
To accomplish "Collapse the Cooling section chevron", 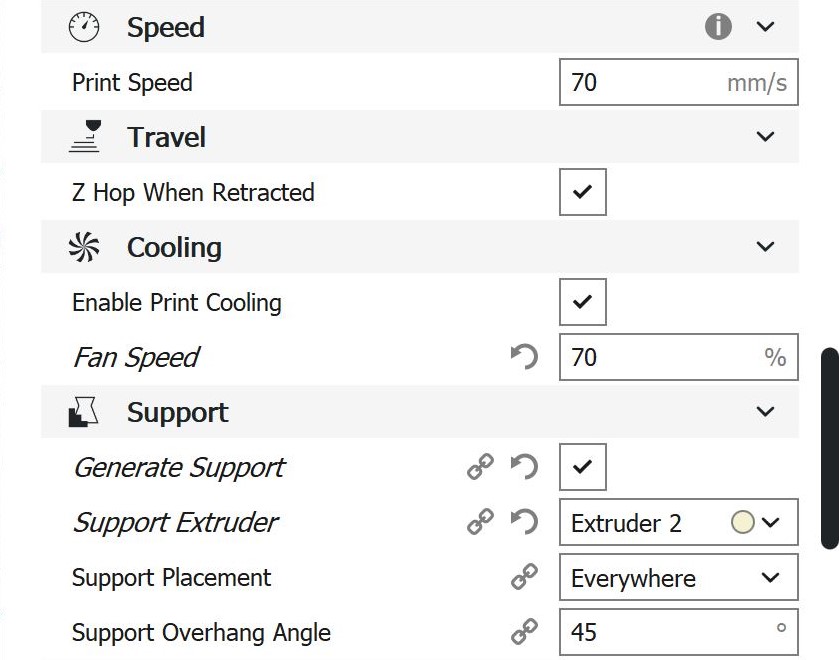I will (x=766, y=247).
